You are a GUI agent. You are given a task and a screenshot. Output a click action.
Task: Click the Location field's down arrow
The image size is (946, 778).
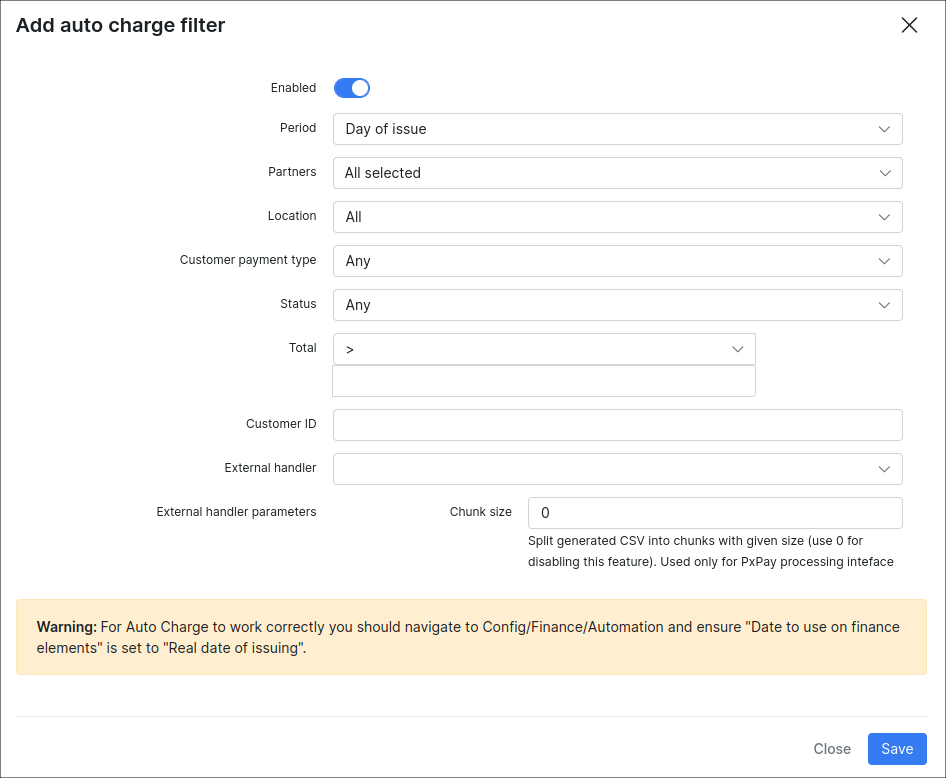(884, 217)
